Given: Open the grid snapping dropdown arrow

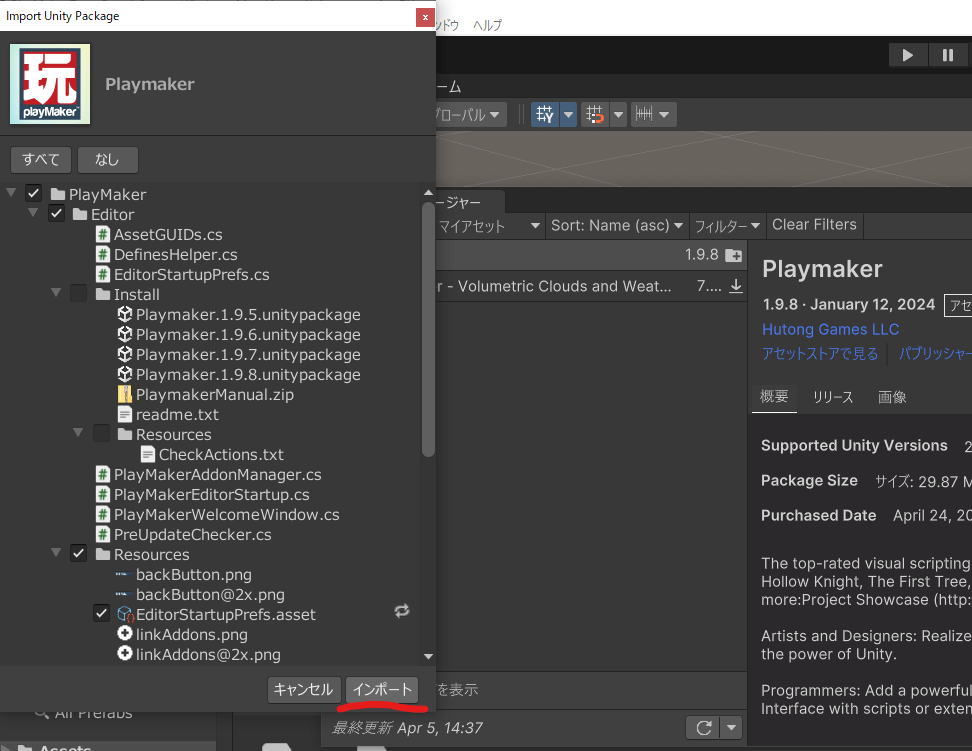Looking at the screenshot, I should coord(618,114).
